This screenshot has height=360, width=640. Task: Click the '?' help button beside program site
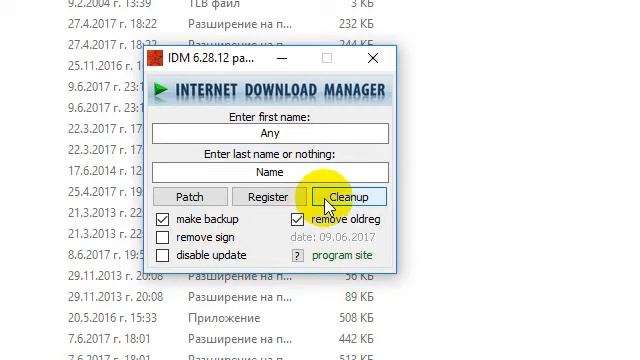point(298,256)
